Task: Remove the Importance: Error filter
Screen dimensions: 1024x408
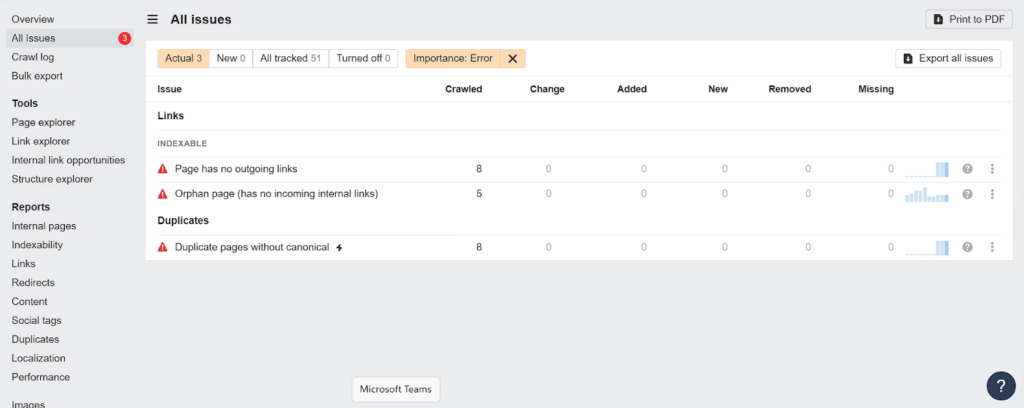Action: pos(512,59)
